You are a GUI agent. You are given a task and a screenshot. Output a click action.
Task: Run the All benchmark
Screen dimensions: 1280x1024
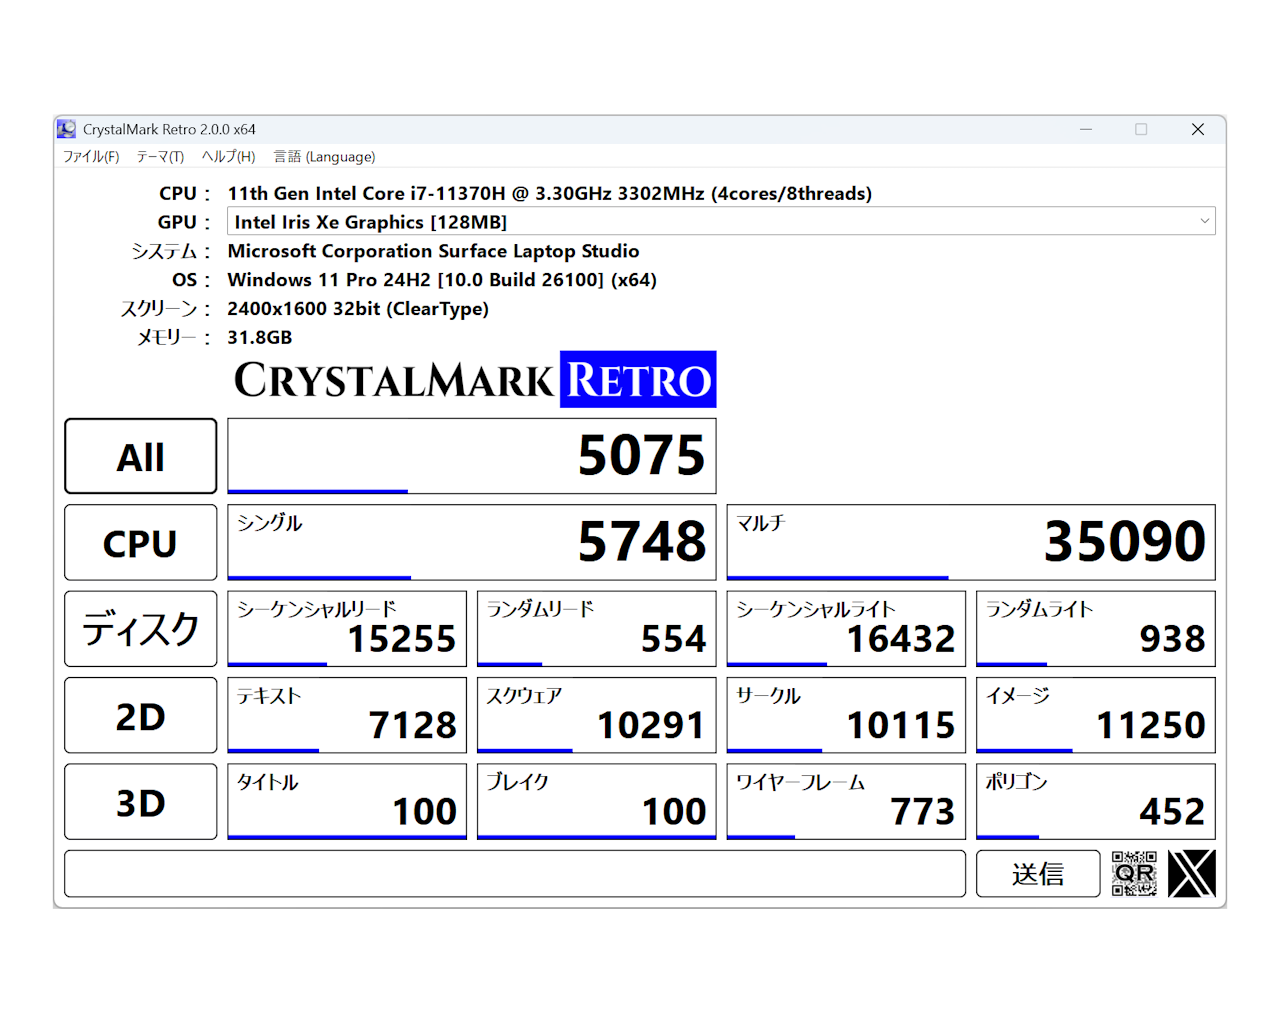[x=140, y=456]
